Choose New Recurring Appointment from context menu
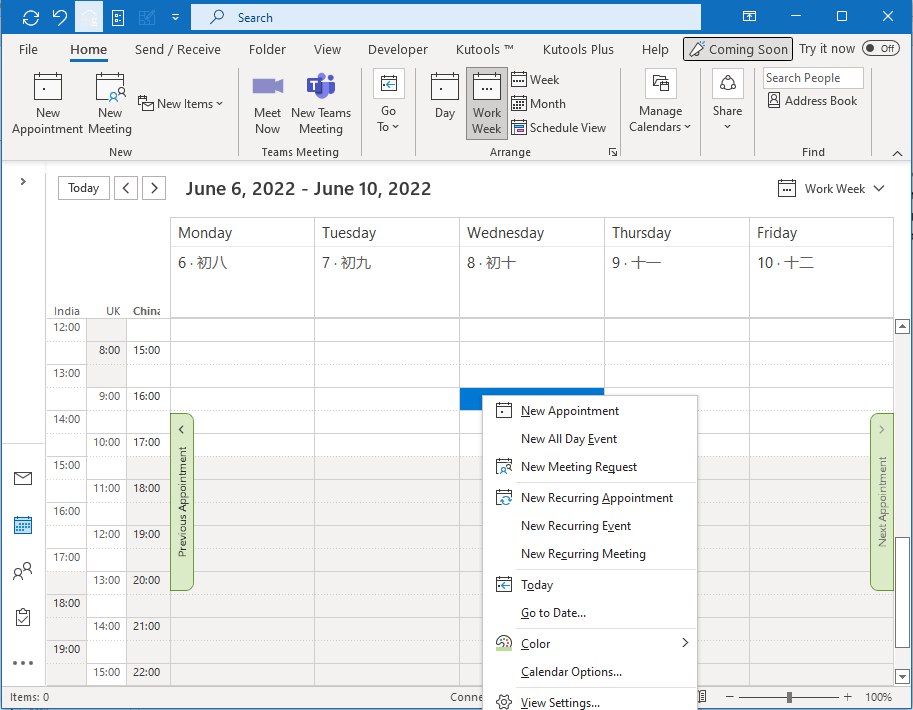The width and height of the screenshot is (913, 710). click(x=596, y=498)
